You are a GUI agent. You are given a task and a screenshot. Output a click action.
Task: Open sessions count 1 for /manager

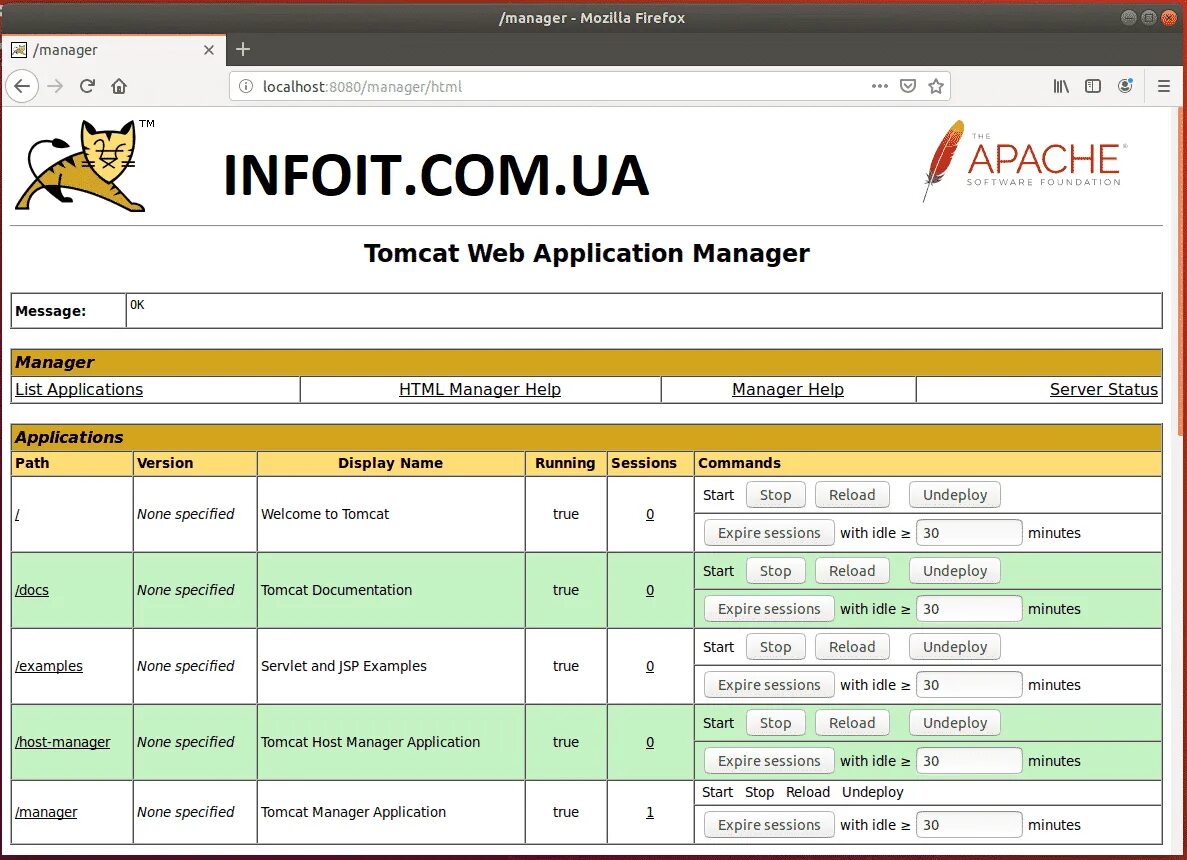point(650,812)
